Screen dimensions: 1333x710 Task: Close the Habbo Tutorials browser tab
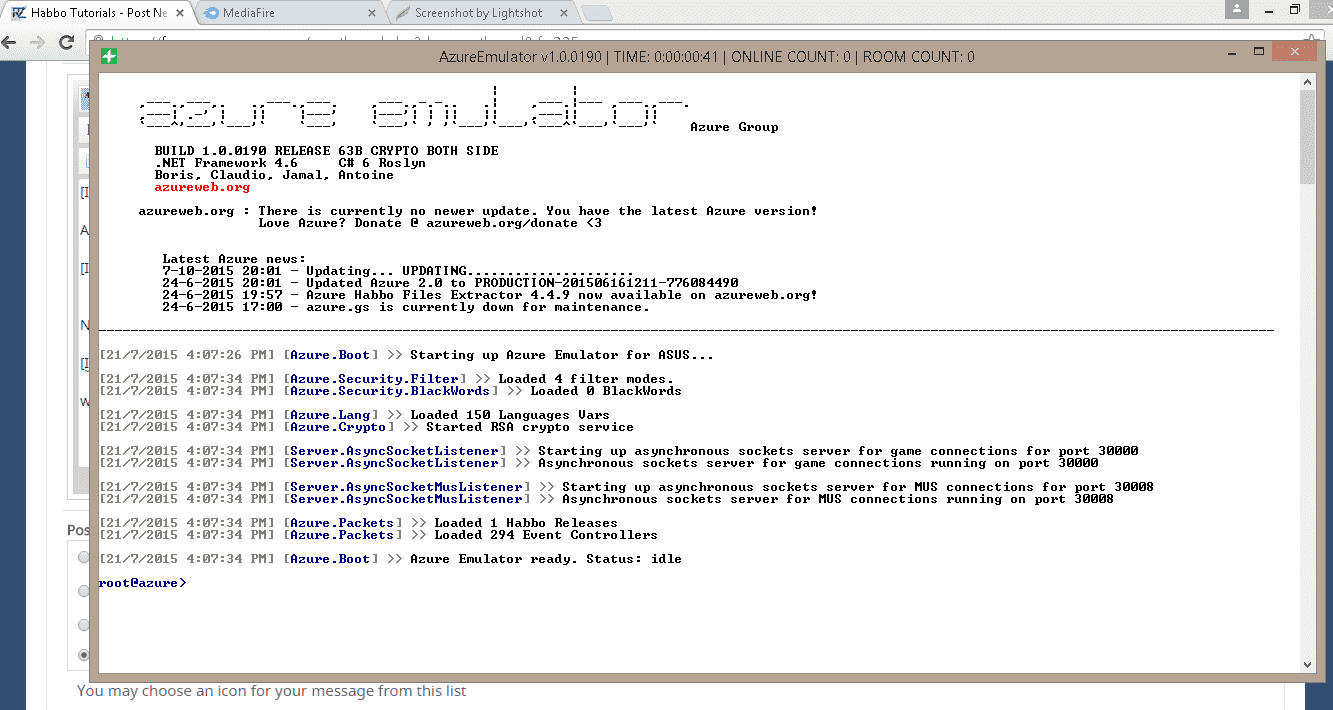[x=179, y=13]
